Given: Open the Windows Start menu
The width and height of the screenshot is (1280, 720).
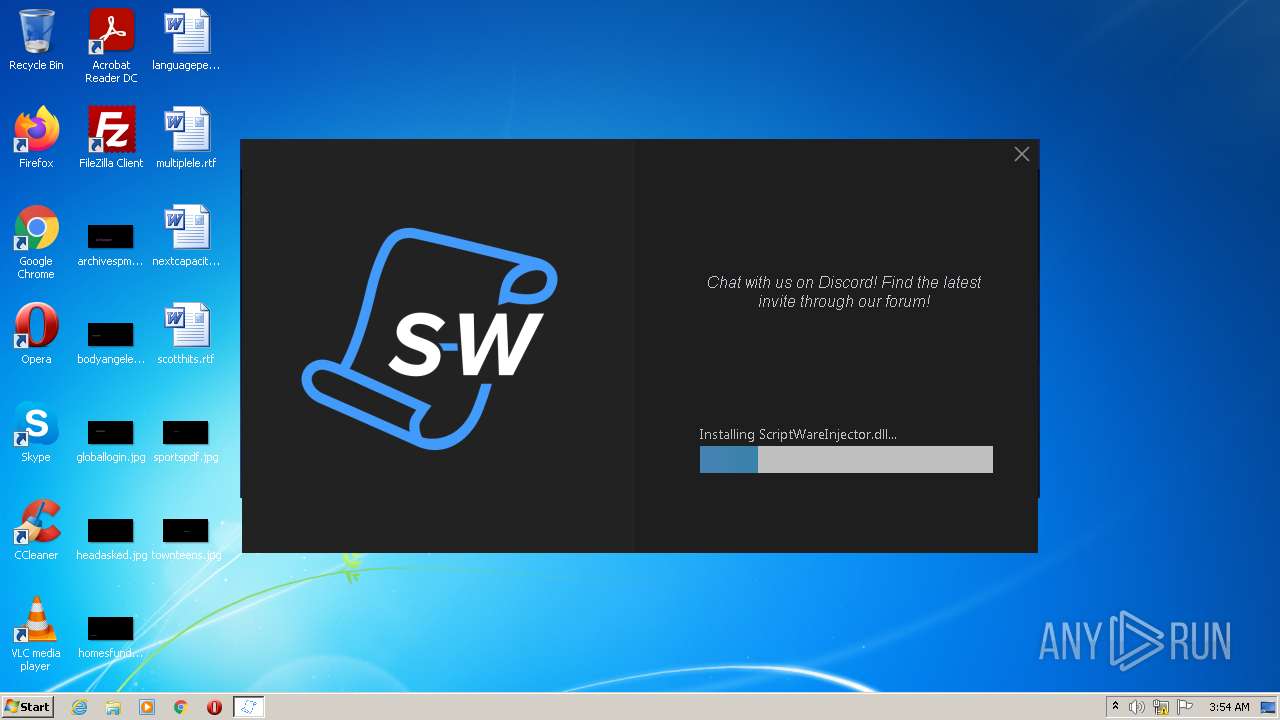Looking at the screenshot, I should 27,706.
